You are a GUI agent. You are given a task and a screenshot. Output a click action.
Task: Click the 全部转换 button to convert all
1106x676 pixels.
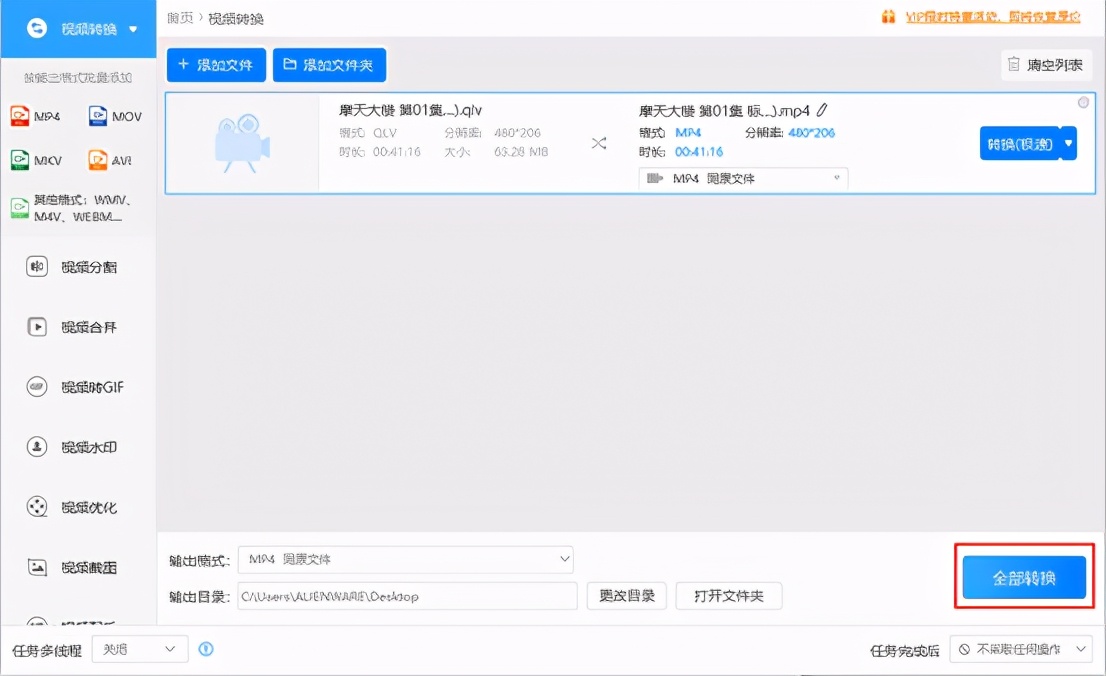(x=1023, y=577)
